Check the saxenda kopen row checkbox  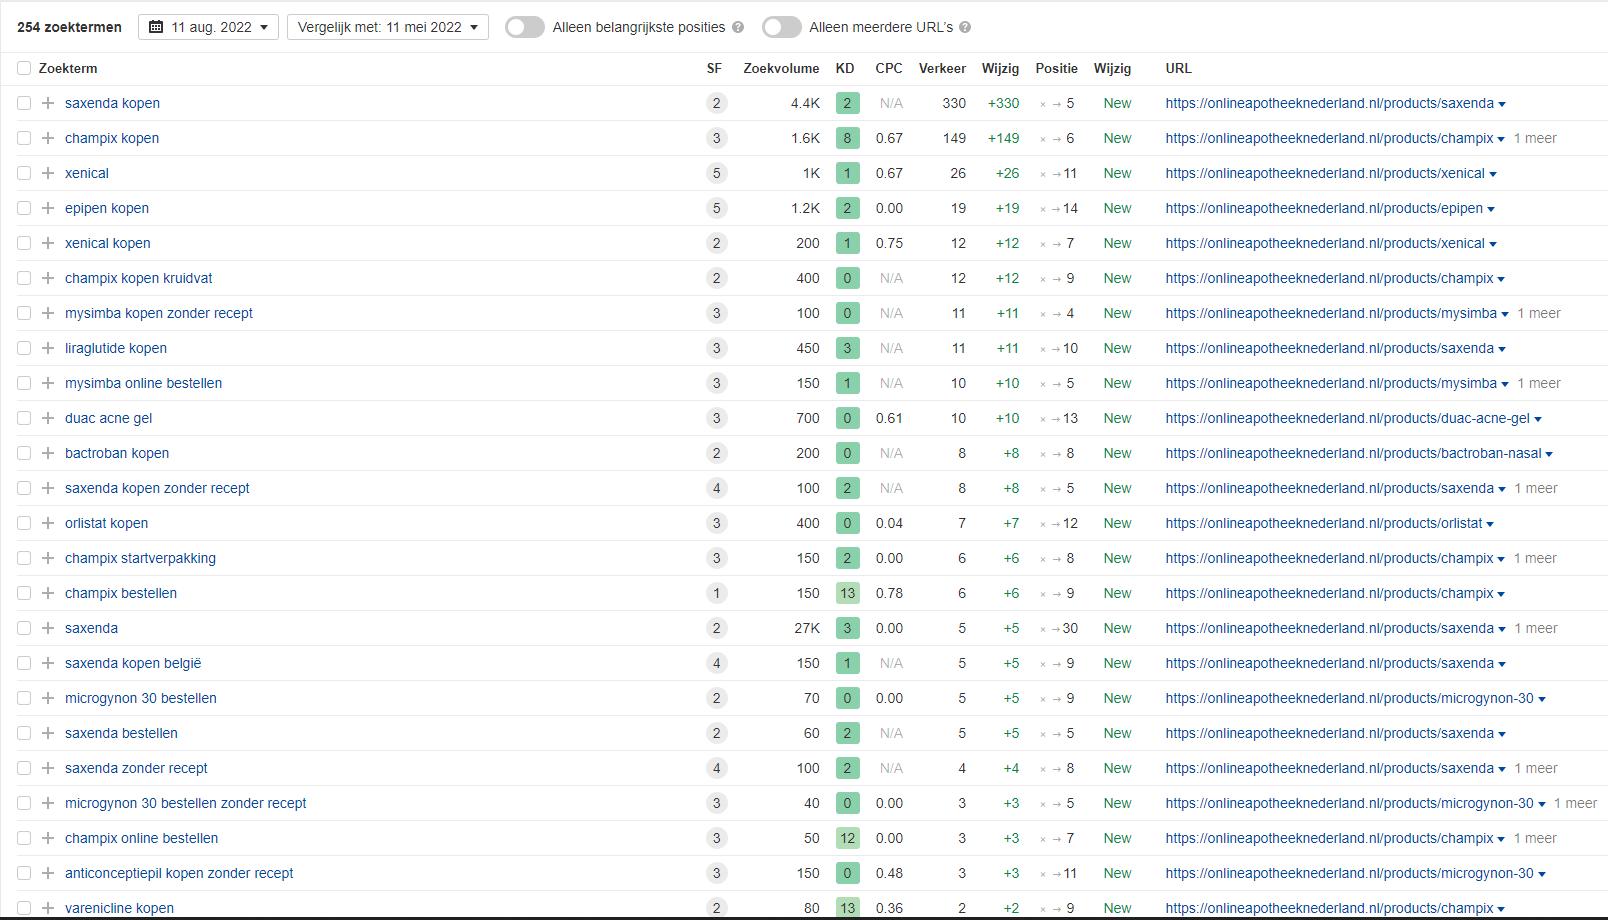tap(24, 103)
